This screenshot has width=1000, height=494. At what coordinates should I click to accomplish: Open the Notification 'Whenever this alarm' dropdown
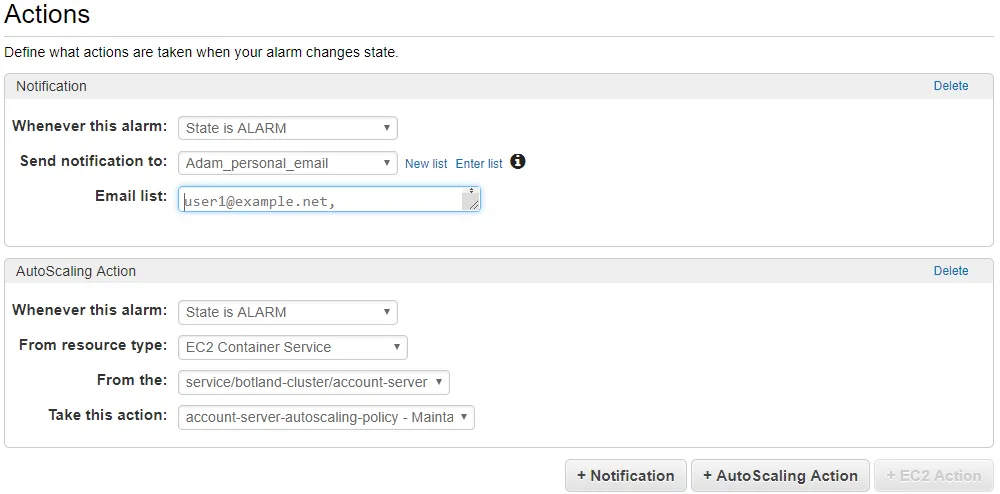288,127
